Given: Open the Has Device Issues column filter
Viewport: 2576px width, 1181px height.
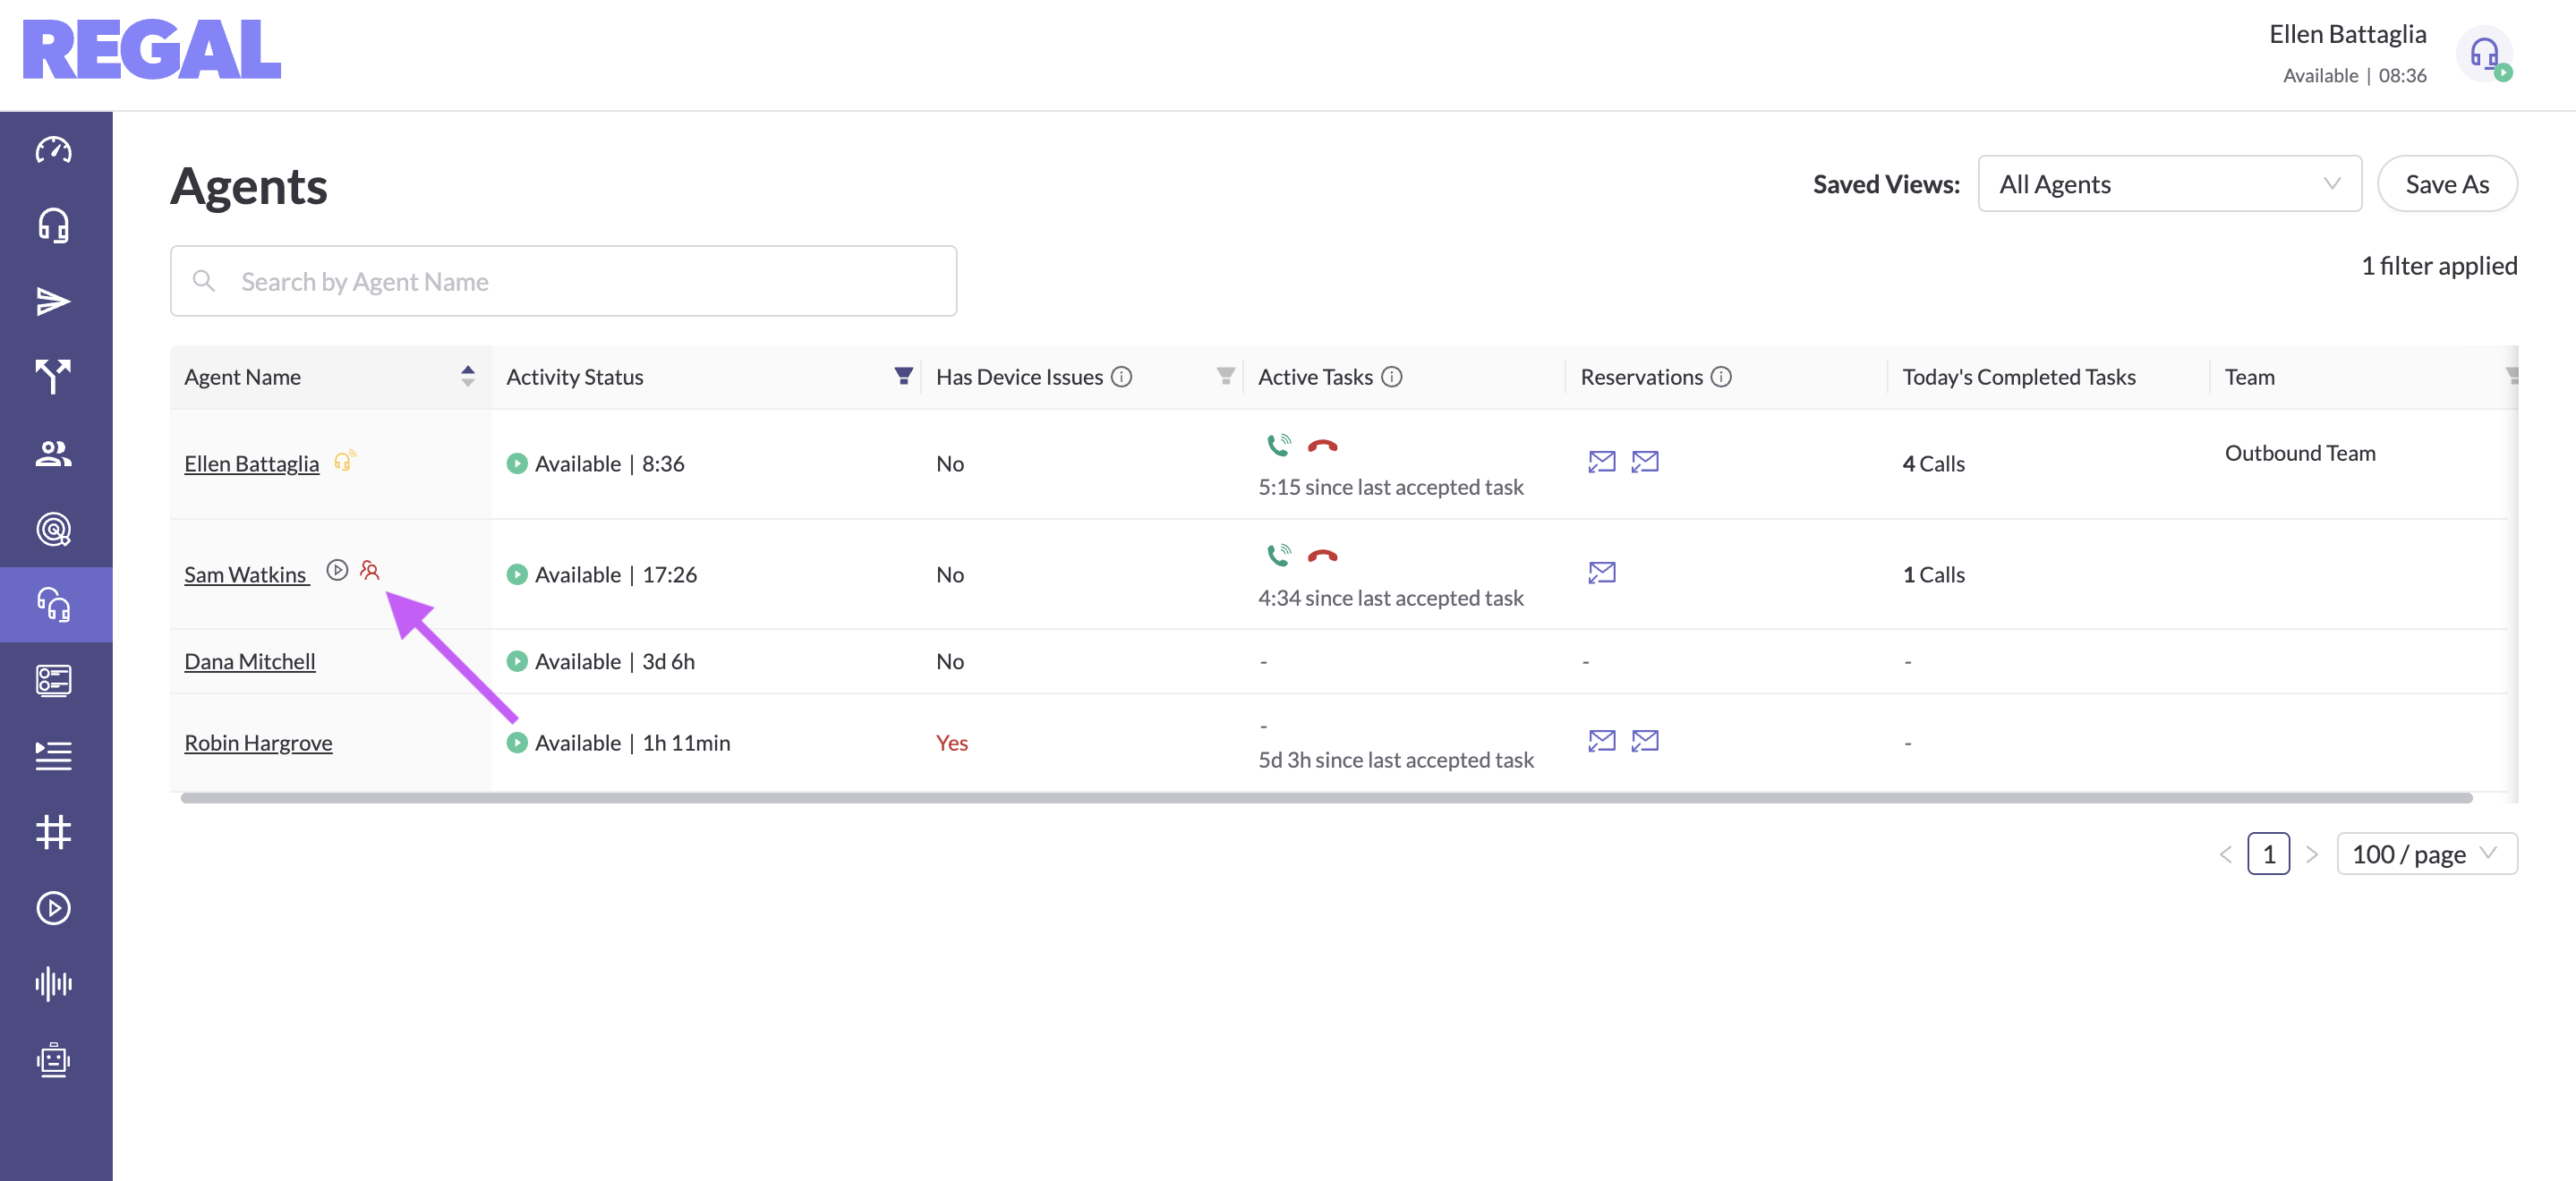Looking at the screenshot, I should pyautogui.click(x=1225, y=376).
